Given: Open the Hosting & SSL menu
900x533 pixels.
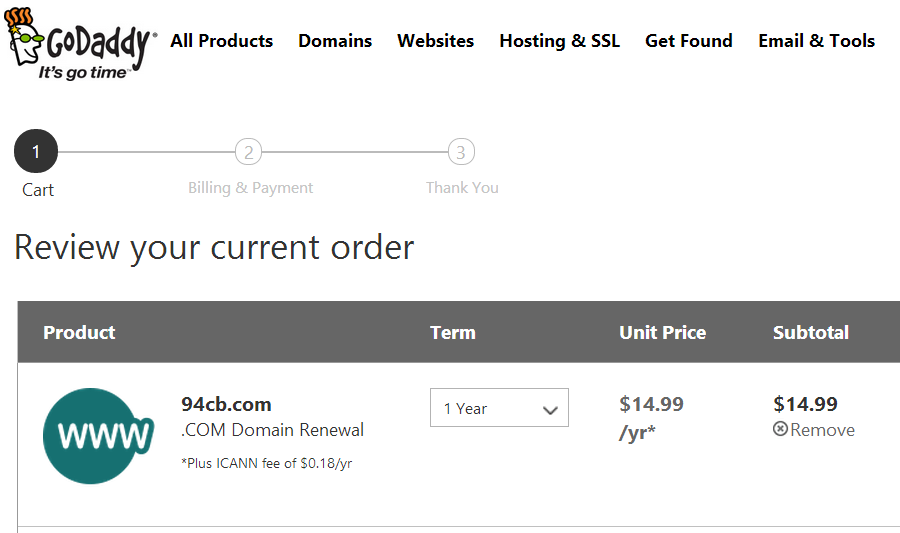Looking at the screenshot, I should [560, 41].
